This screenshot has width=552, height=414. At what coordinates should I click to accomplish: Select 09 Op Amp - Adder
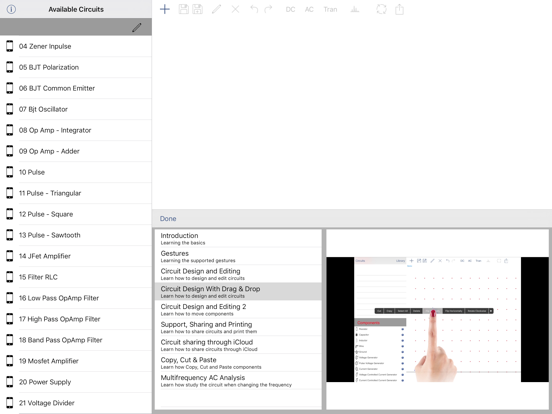pos(76,151)
